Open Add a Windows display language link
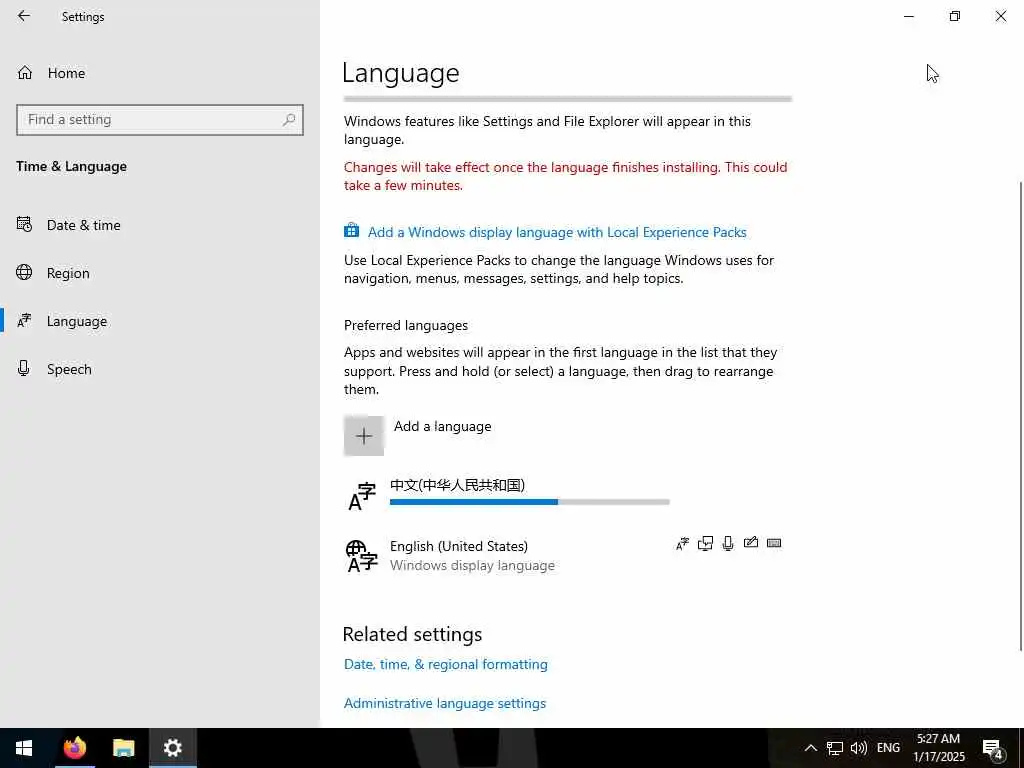Image resolution: width=1024 pixels, height=768 pixels. [x=557, y=232]
